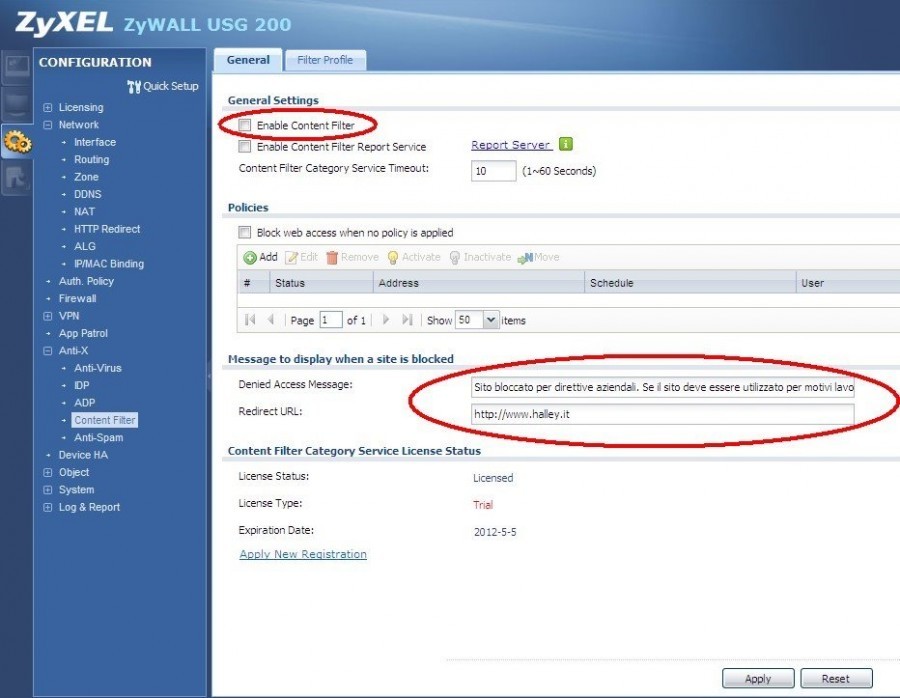The image size is (900, 698).
Task: Select Anti-Spam in the navigation menu
Action: tap(98, 437)
